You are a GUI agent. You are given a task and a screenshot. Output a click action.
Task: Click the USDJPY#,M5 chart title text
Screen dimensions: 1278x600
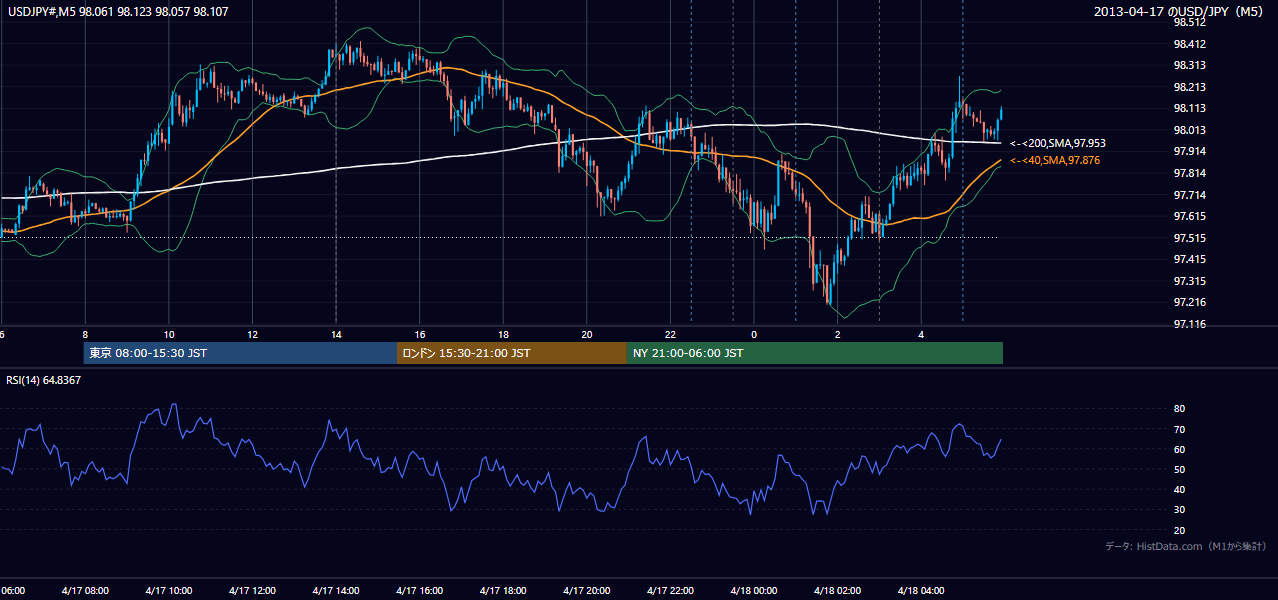(116, 12)
